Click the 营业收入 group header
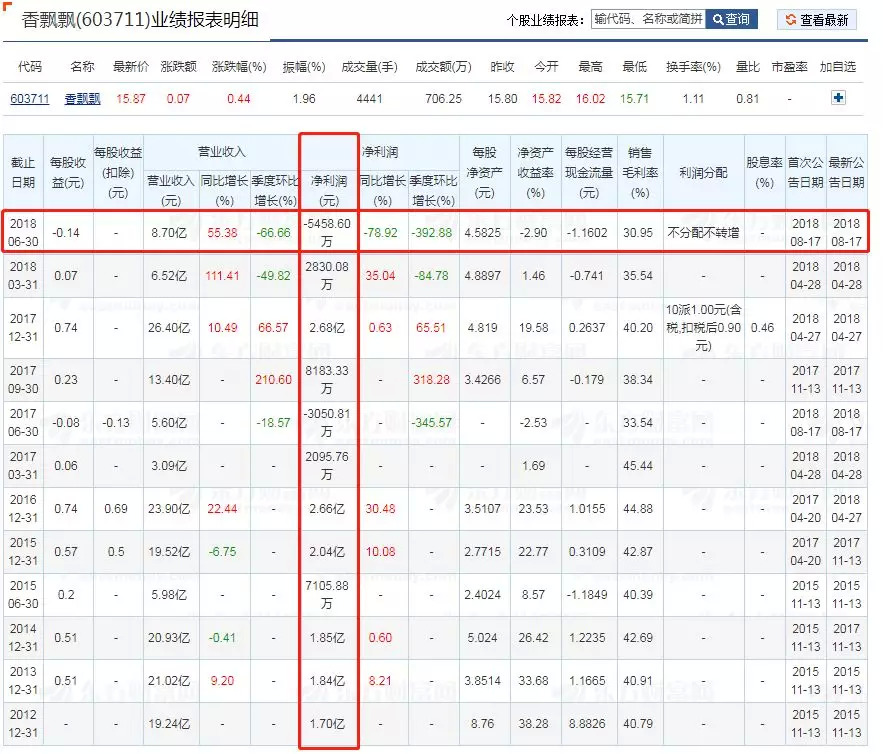This screenshot has width=883, height=754. 221,152
